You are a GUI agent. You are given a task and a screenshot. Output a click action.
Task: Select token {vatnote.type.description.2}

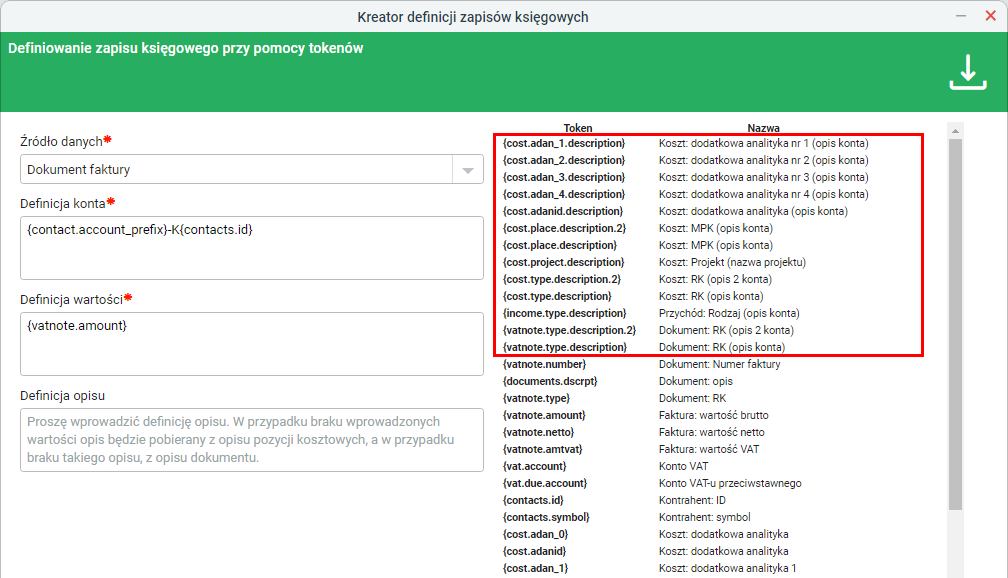[569, 330]
